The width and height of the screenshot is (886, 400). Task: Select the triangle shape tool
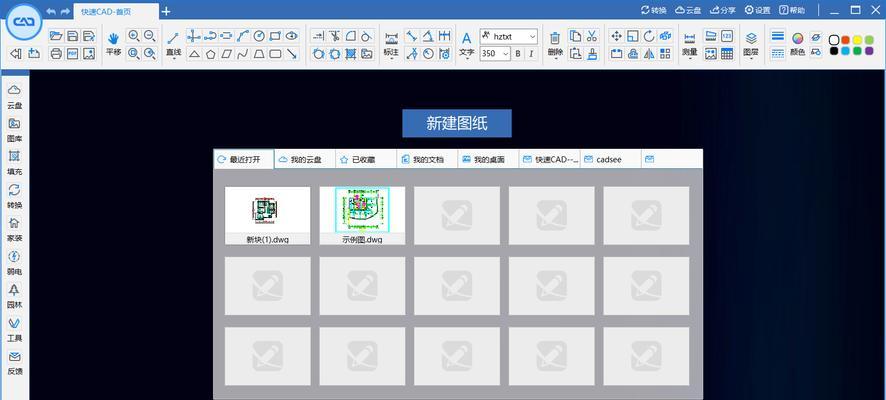pyautogui.click(x=194, y=54)
